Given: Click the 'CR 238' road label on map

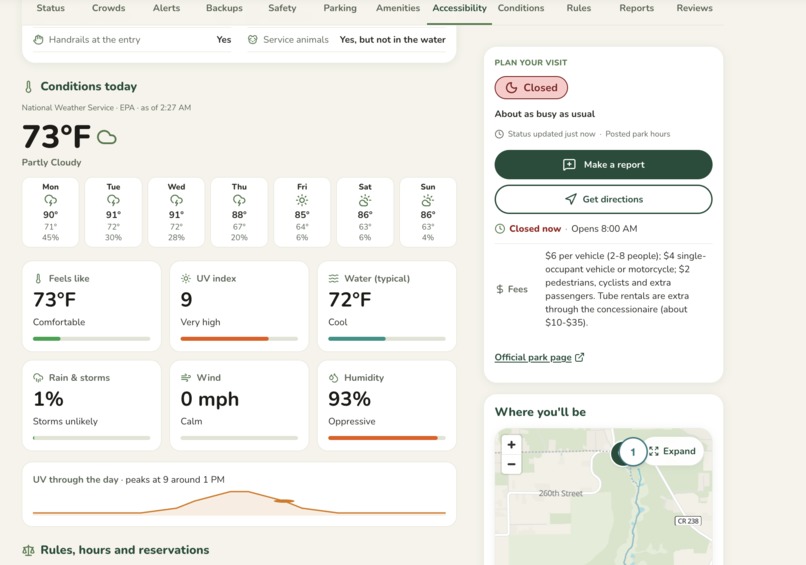Looking at the screenshot, I should 688,521.
